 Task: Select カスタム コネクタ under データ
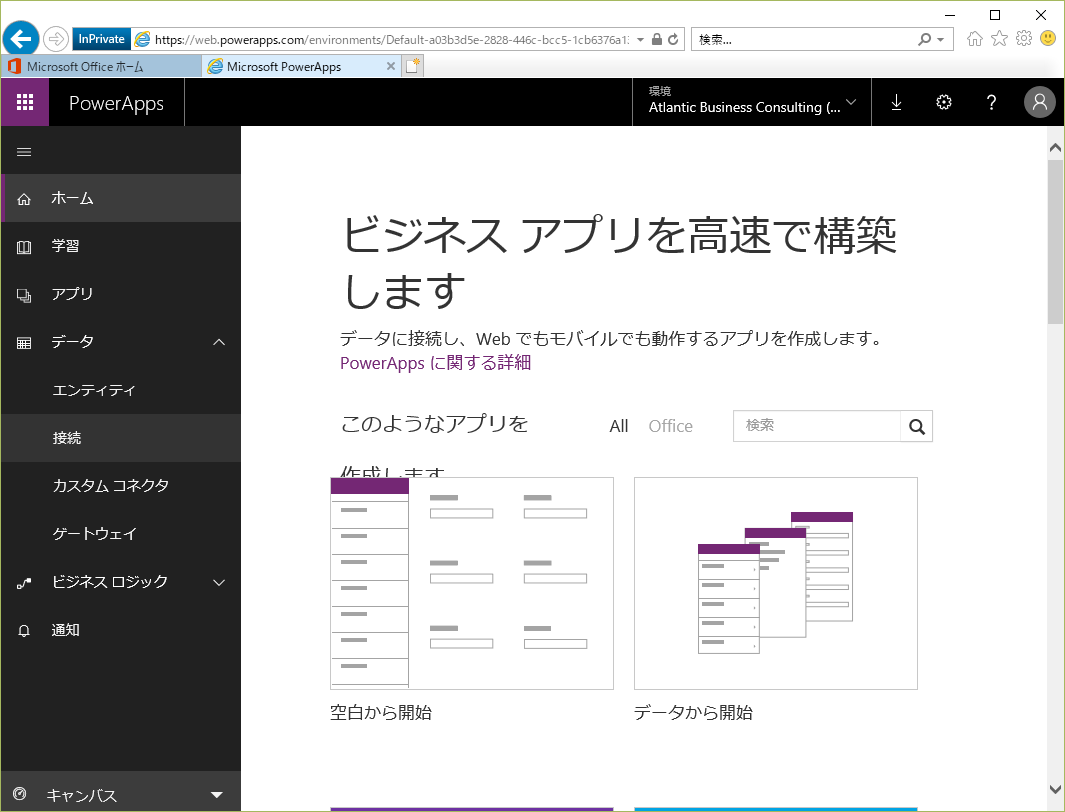point(121,486)
